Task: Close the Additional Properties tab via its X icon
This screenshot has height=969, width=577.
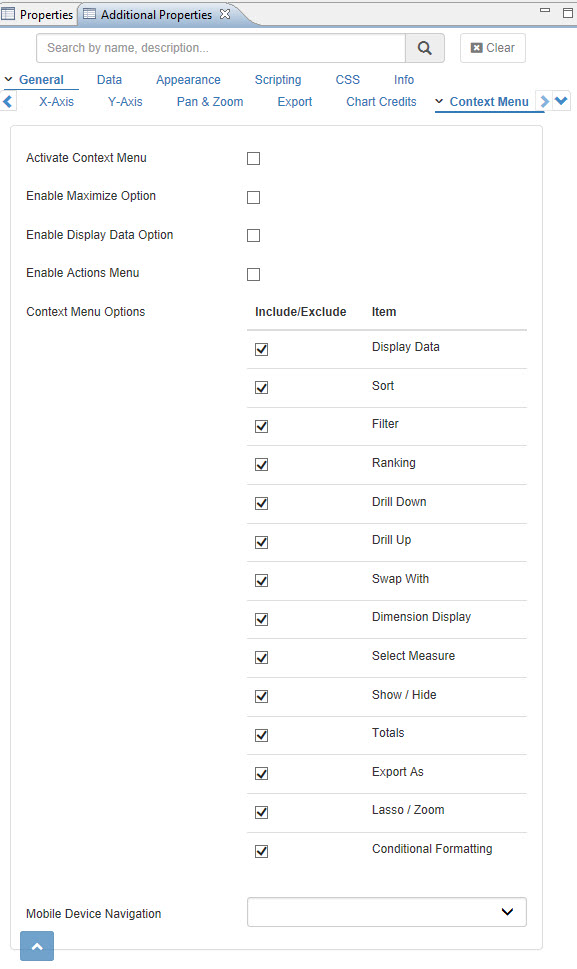Action: 225,14
